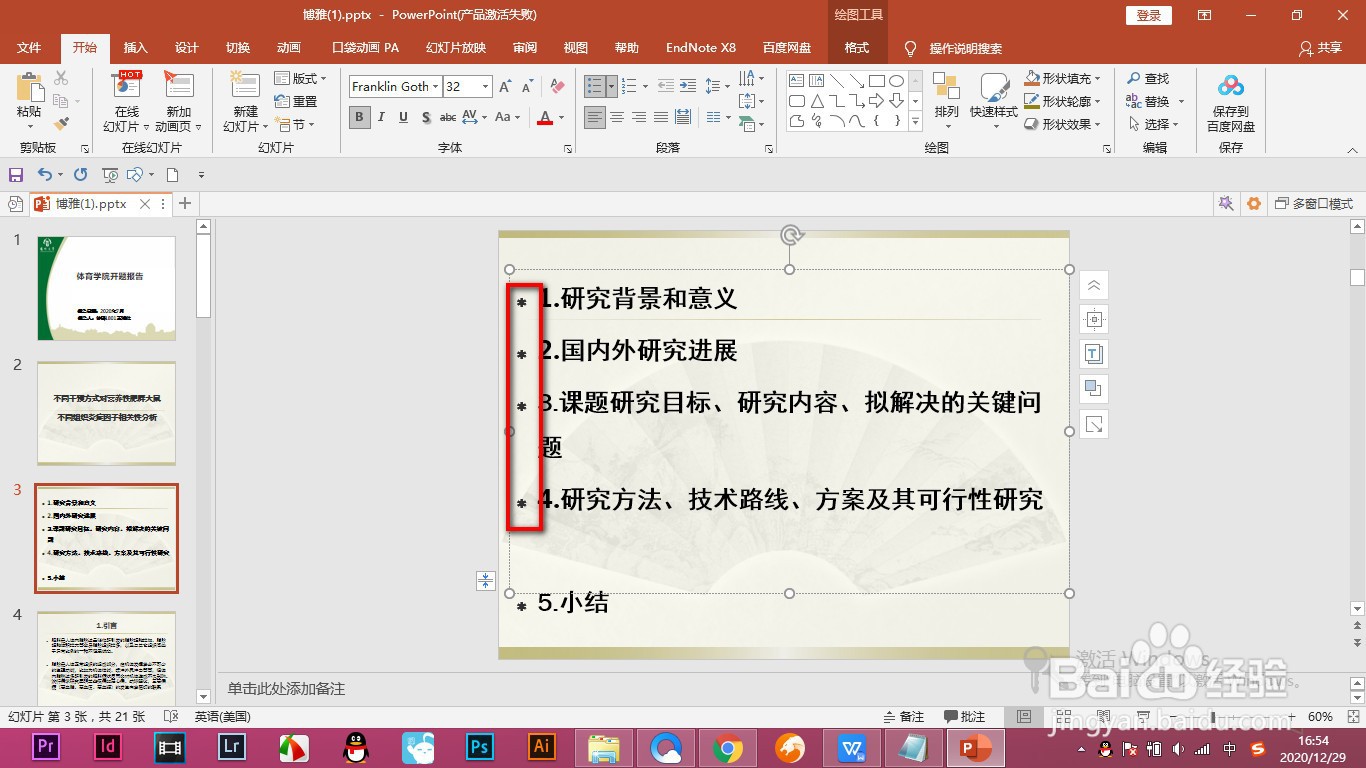
Task: Toggle italic formatting
Action: (x=379, y=117)
